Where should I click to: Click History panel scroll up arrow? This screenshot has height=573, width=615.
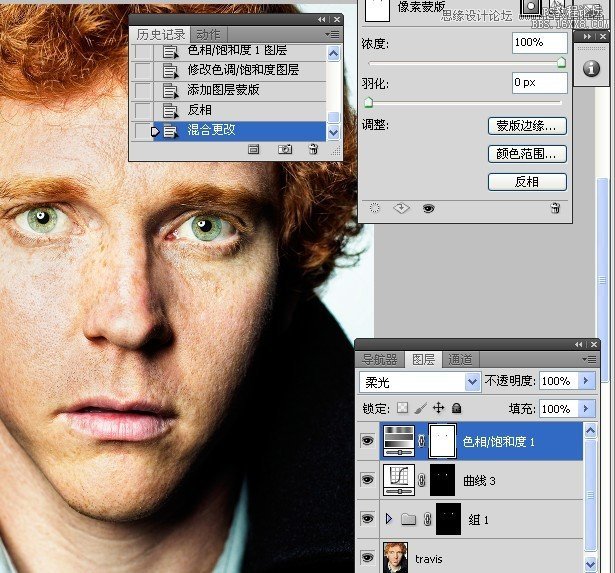[x=333, y=53]
